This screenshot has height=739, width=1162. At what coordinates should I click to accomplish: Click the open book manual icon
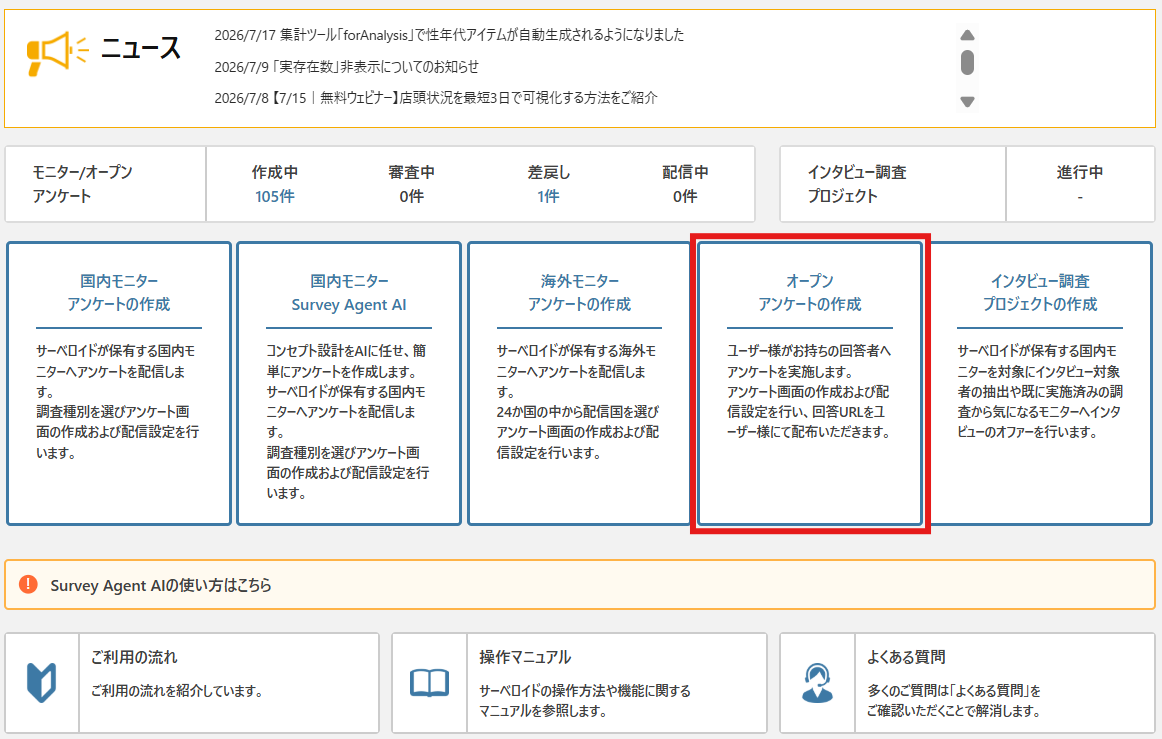pyautogui.click(x=430, y=683)
